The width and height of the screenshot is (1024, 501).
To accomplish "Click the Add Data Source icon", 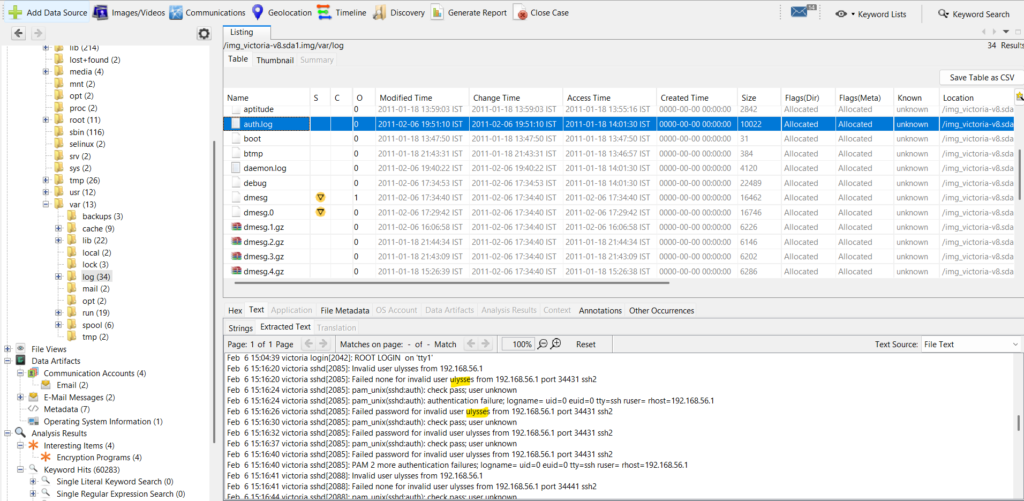I will [15, 12].
